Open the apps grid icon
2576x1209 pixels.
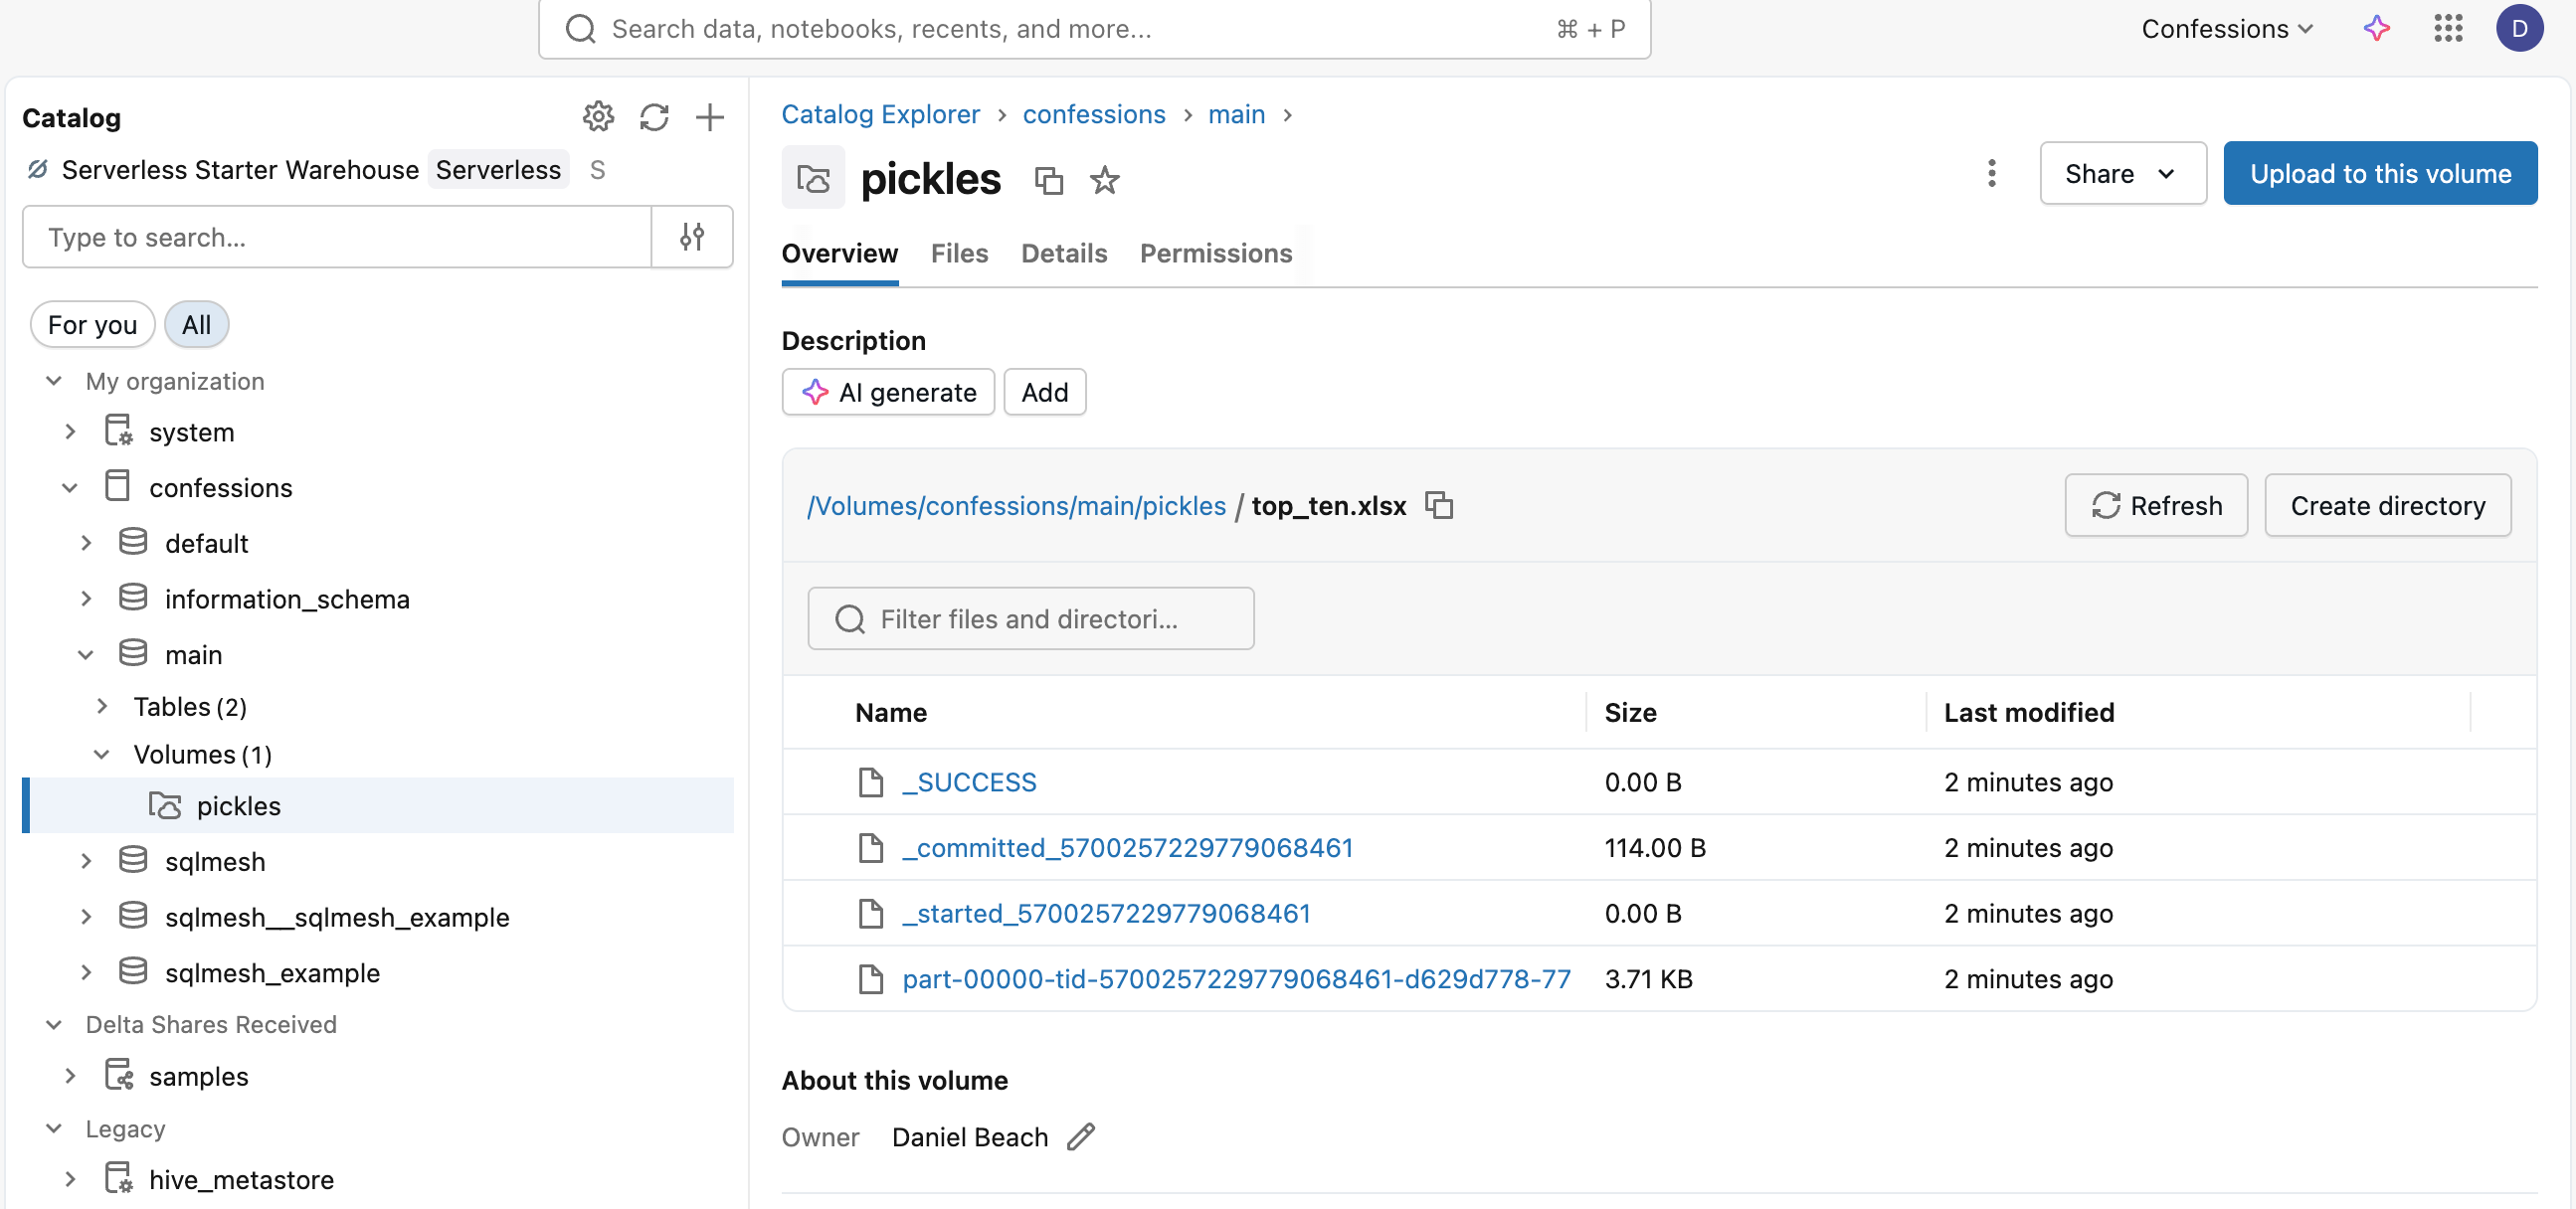[2447, 28]
